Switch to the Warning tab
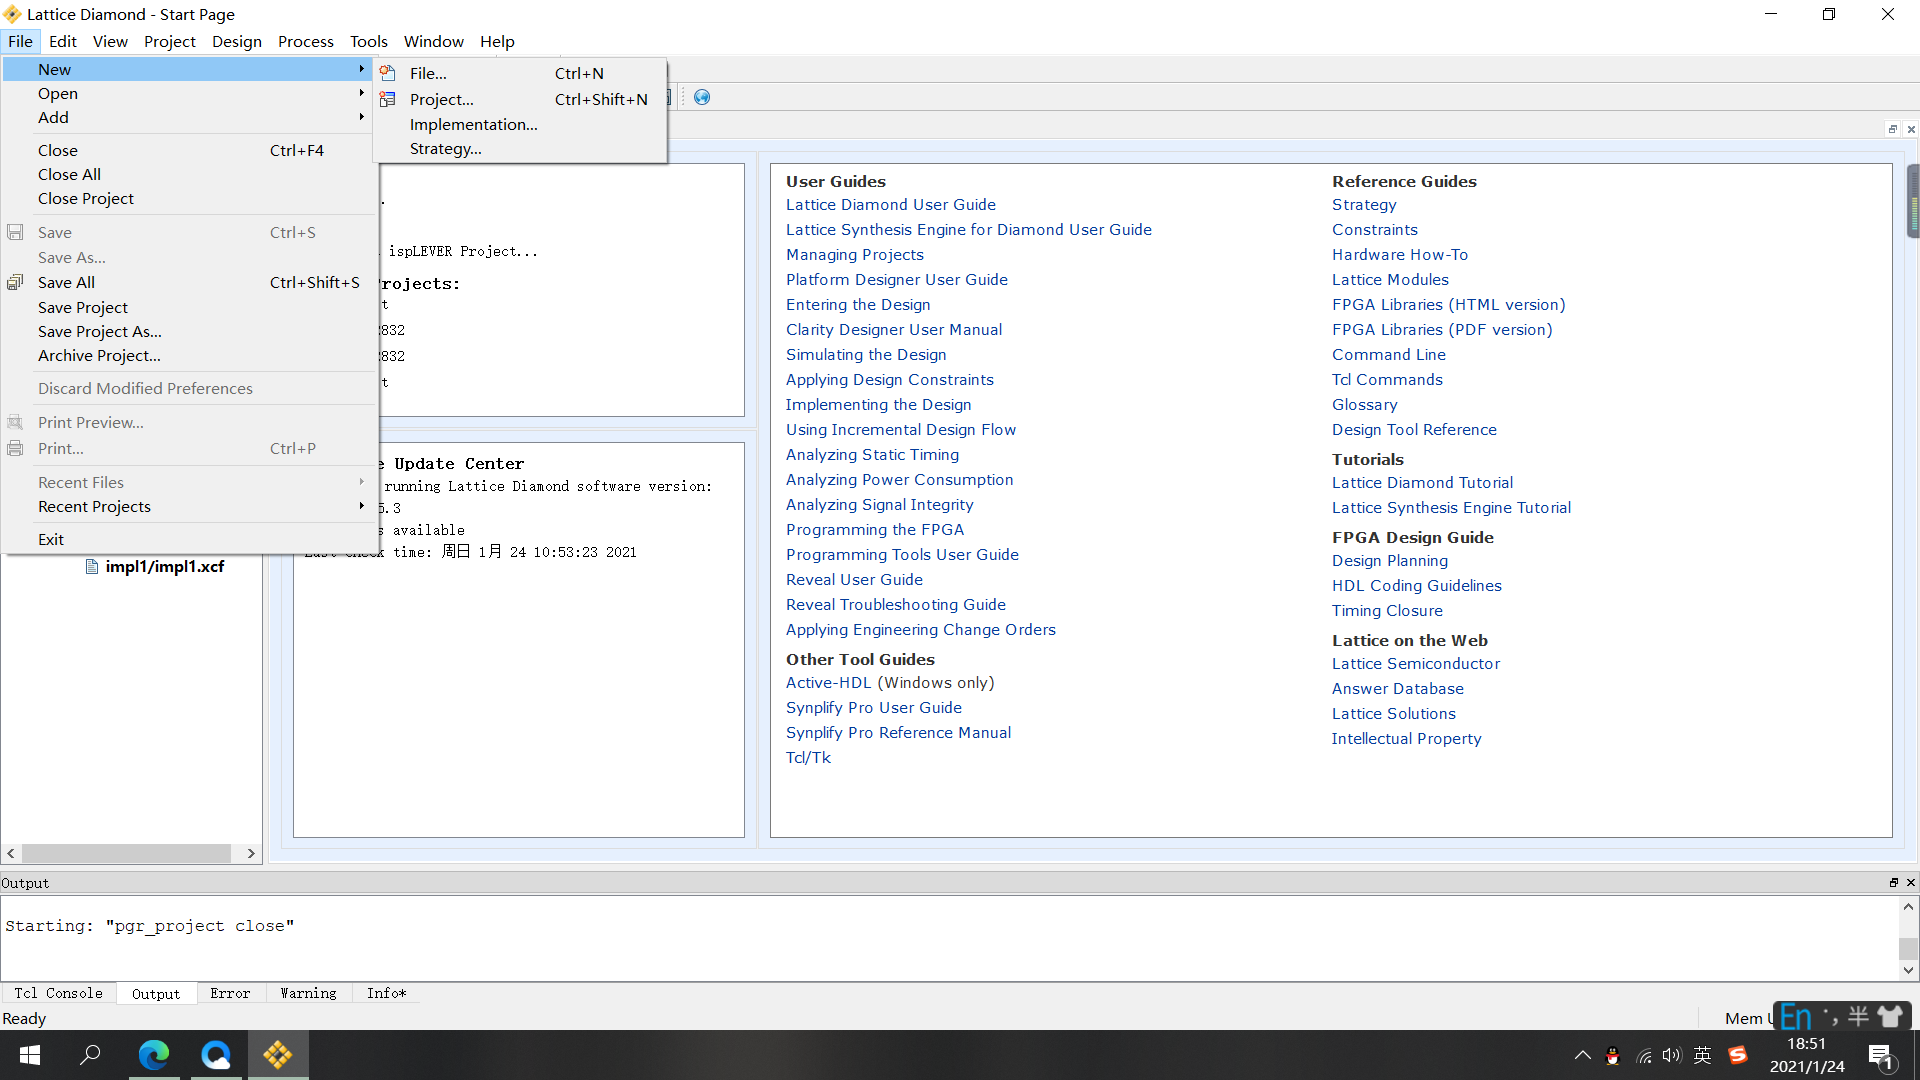 (308, 993)
